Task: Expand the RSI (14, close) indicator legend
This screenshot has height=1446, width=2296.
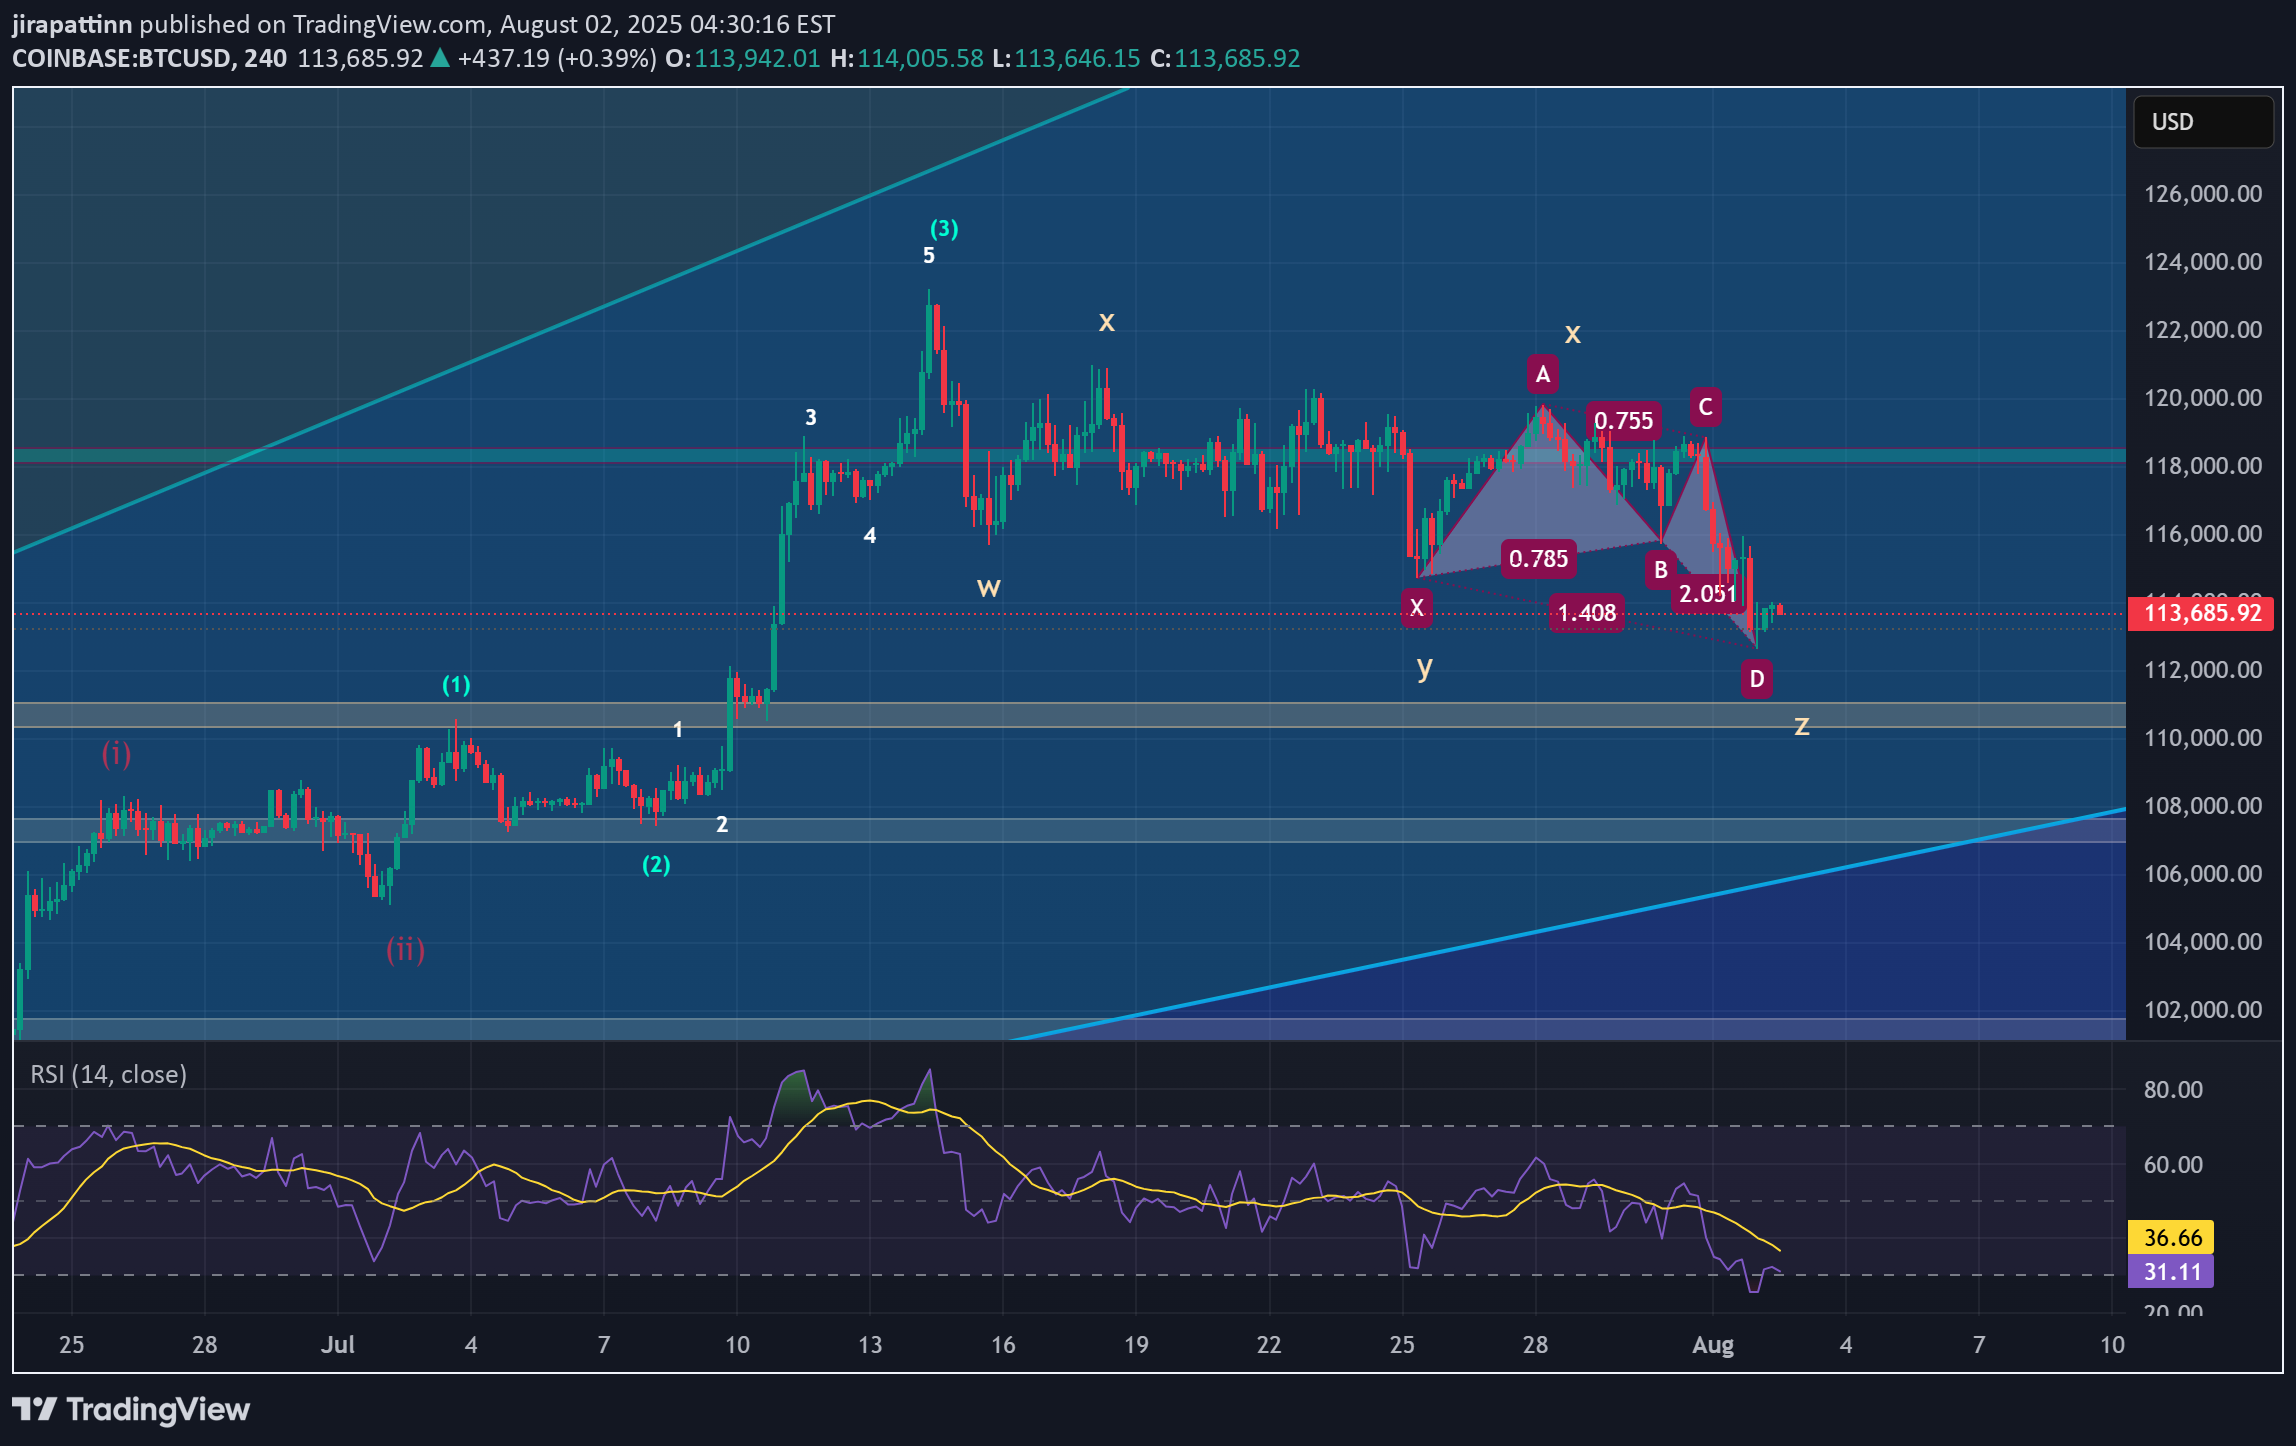Action: pyautogui.click(x=107, y=1075)
